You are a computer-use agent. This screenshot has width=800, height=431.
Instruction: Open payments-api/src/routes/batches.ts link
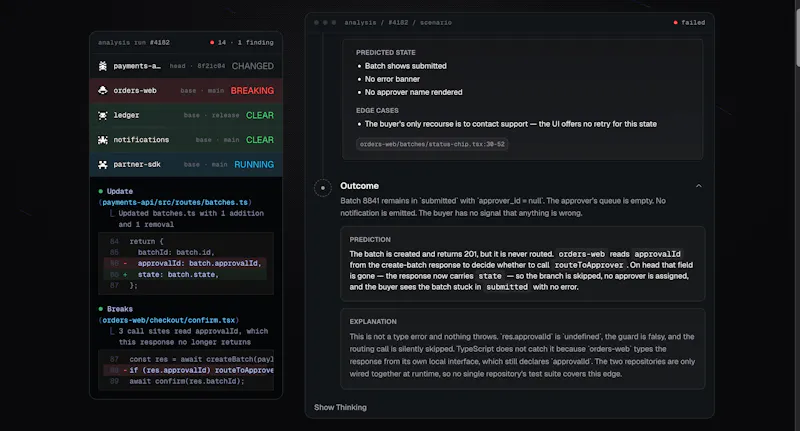pos(175,202)
